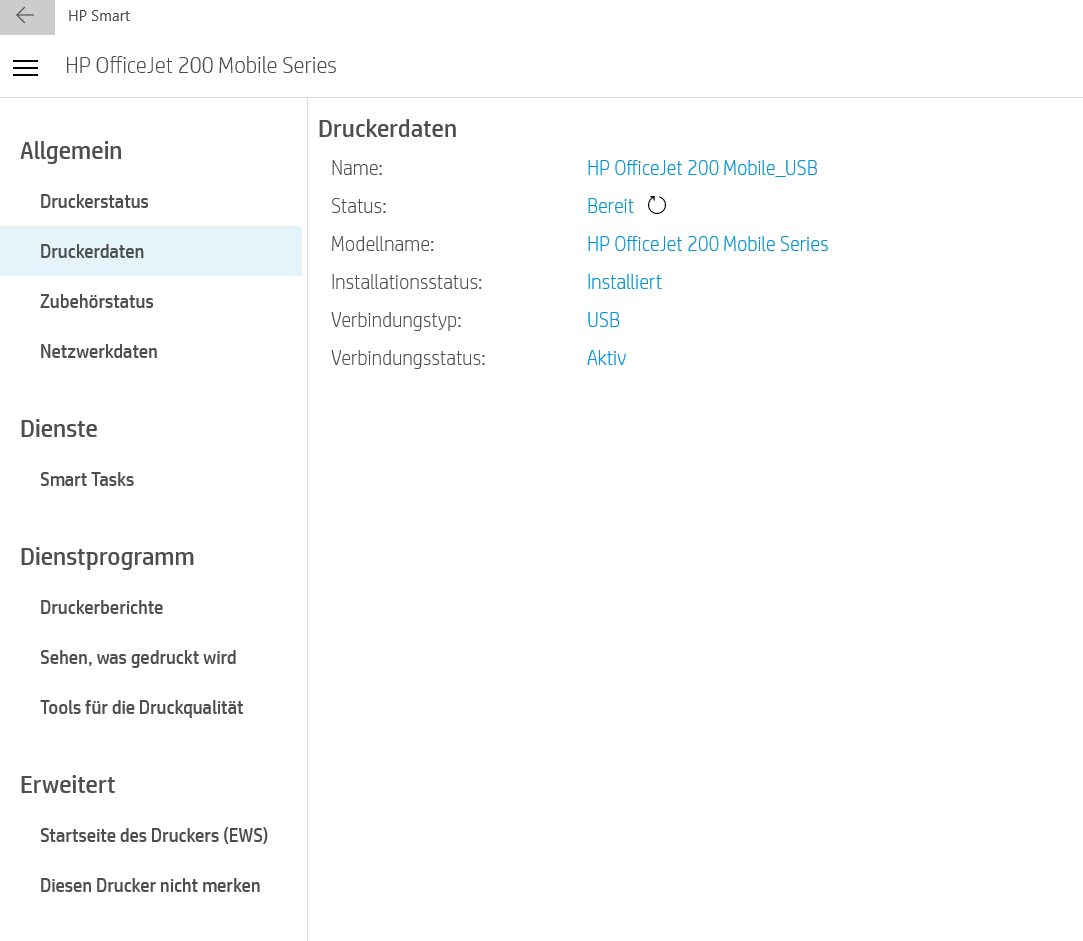The height and width of the screenshot is (941, 1083).
Task: Click the Druckerdaten heading in the main pane
Action: [x=387, y=129]
